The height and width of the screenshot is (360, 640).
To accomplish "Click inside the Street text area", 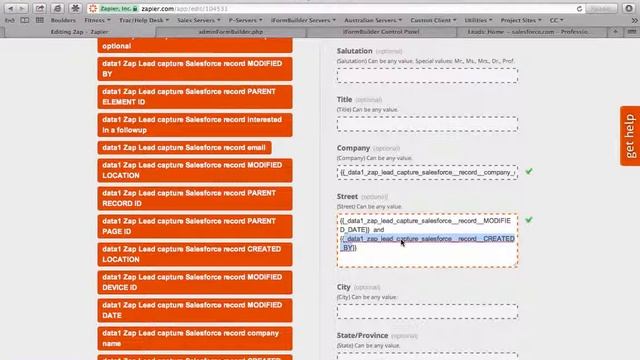I will point(427,240).
